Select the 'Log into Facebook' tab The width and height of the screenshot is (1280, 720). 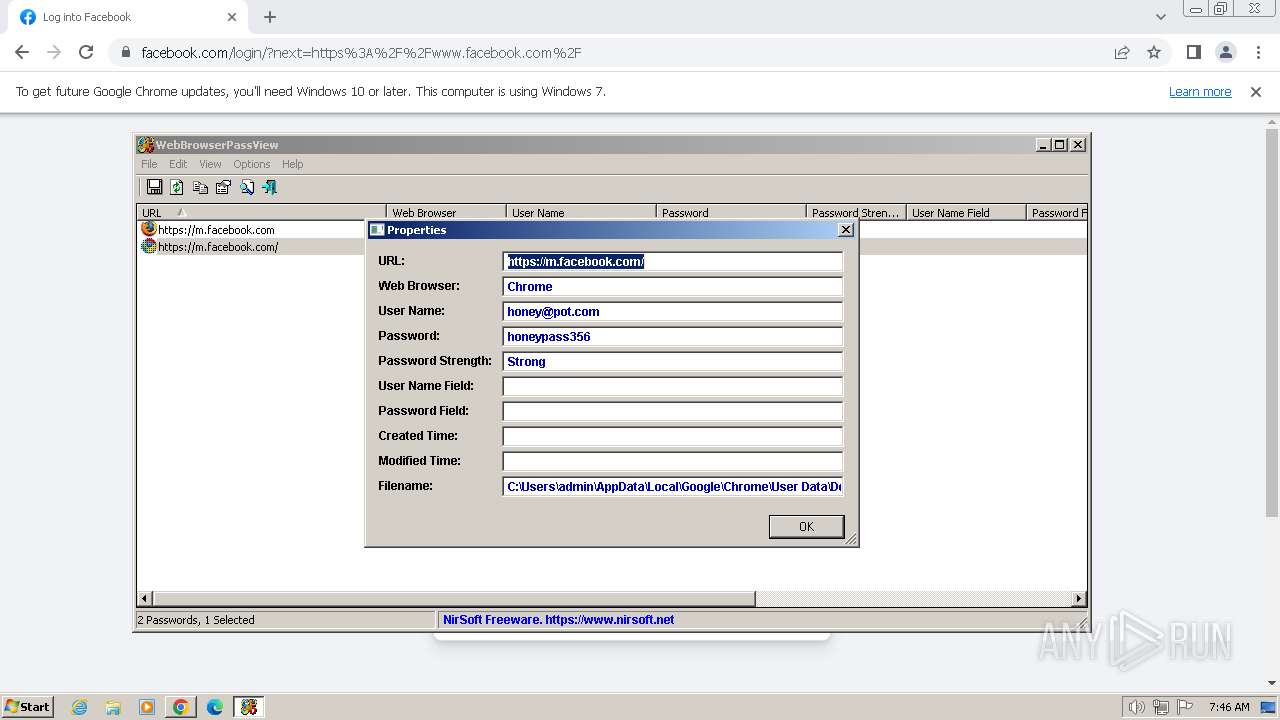point(127,17)
